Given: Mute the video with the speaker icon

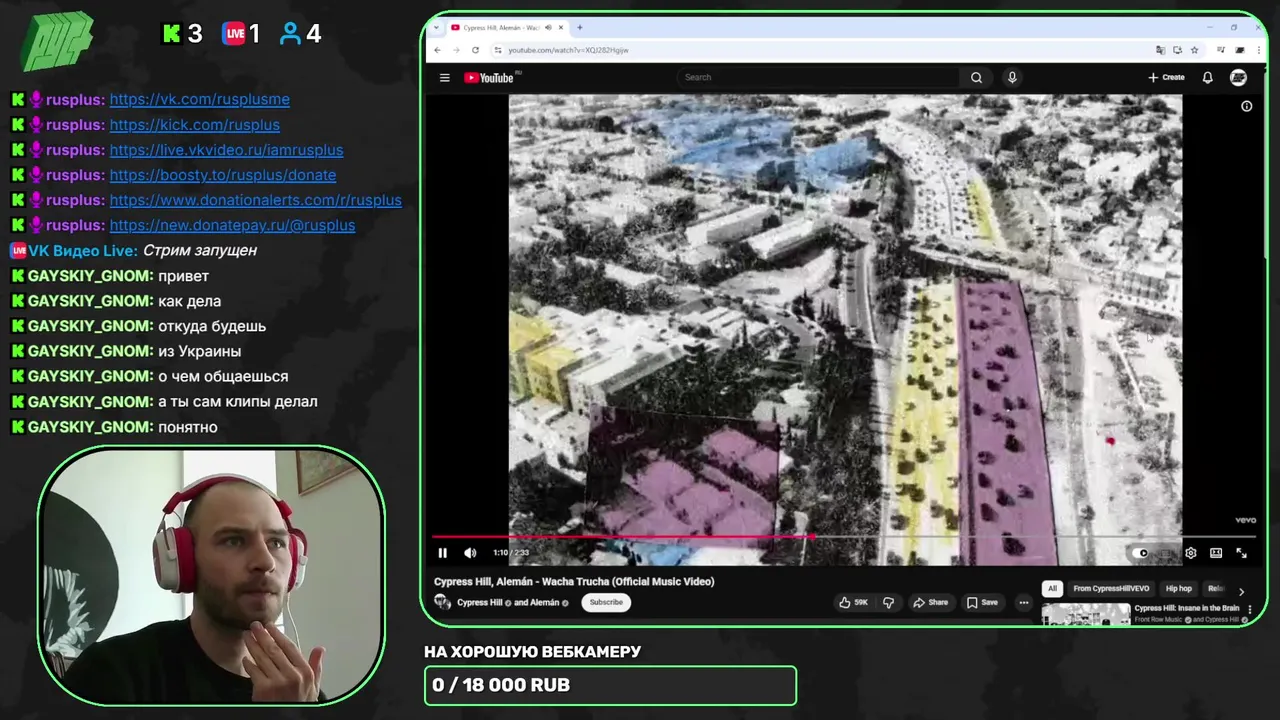Looking at the screenshot, I should [x=470, y=553].
